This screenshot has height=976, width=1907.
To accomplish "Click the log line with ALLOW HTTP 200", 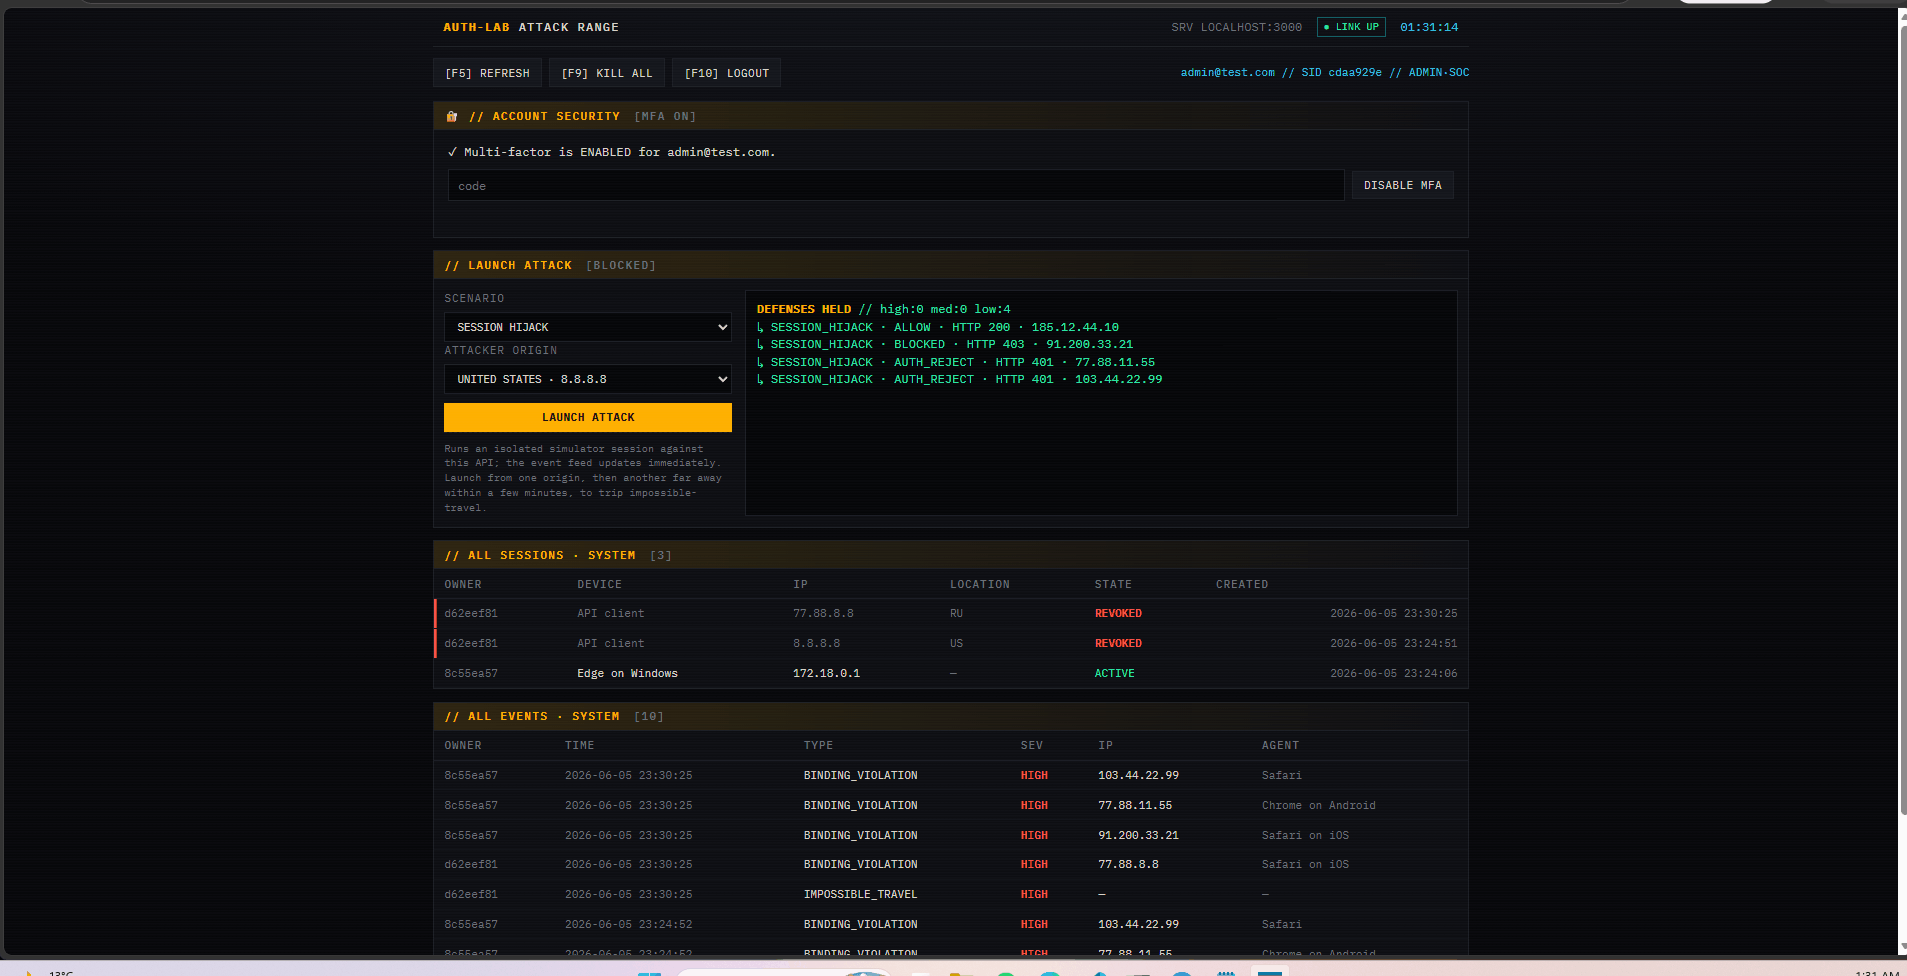I will tap(938, 327).
